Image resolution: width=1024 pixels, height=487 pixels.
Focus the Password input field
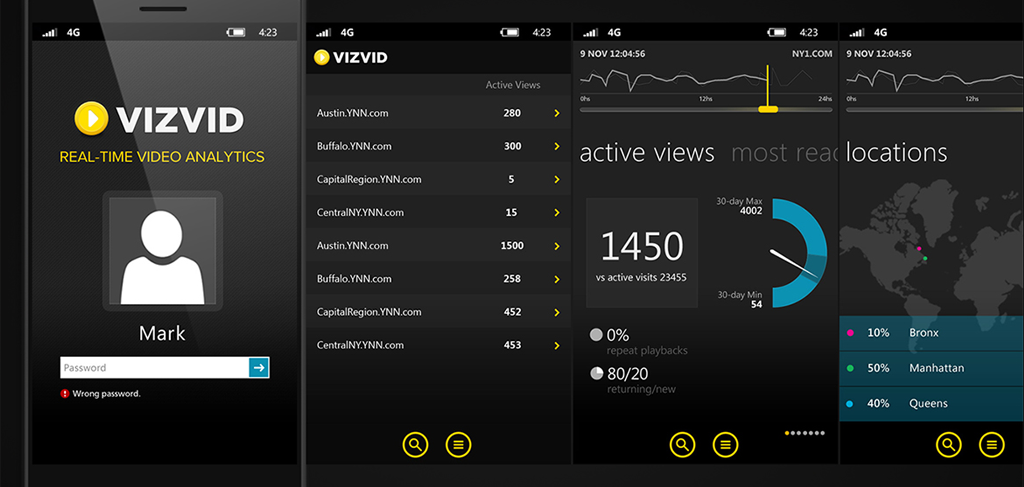[x=155, y=368]
